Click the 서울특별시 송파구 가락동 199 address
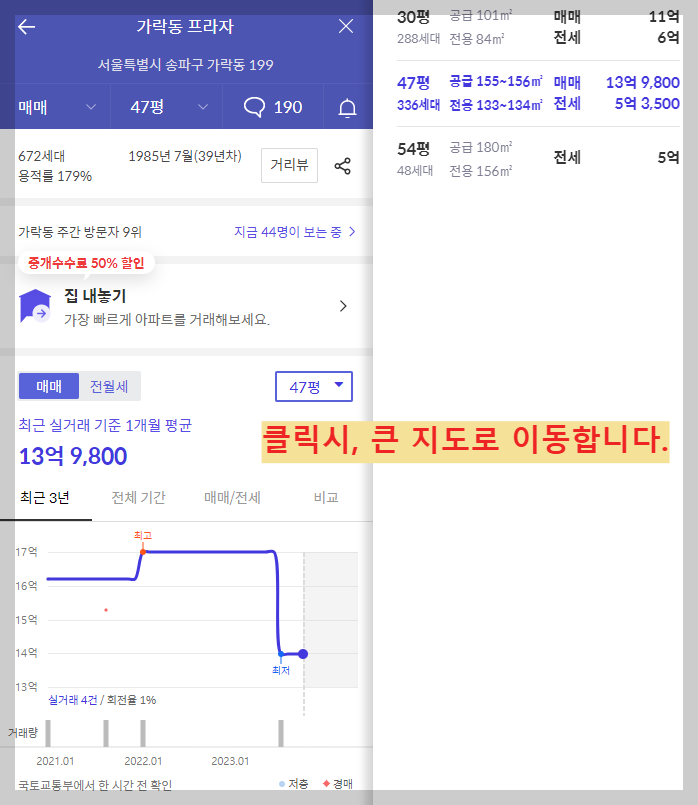698x805 pixels. click(x=185, y=65)
